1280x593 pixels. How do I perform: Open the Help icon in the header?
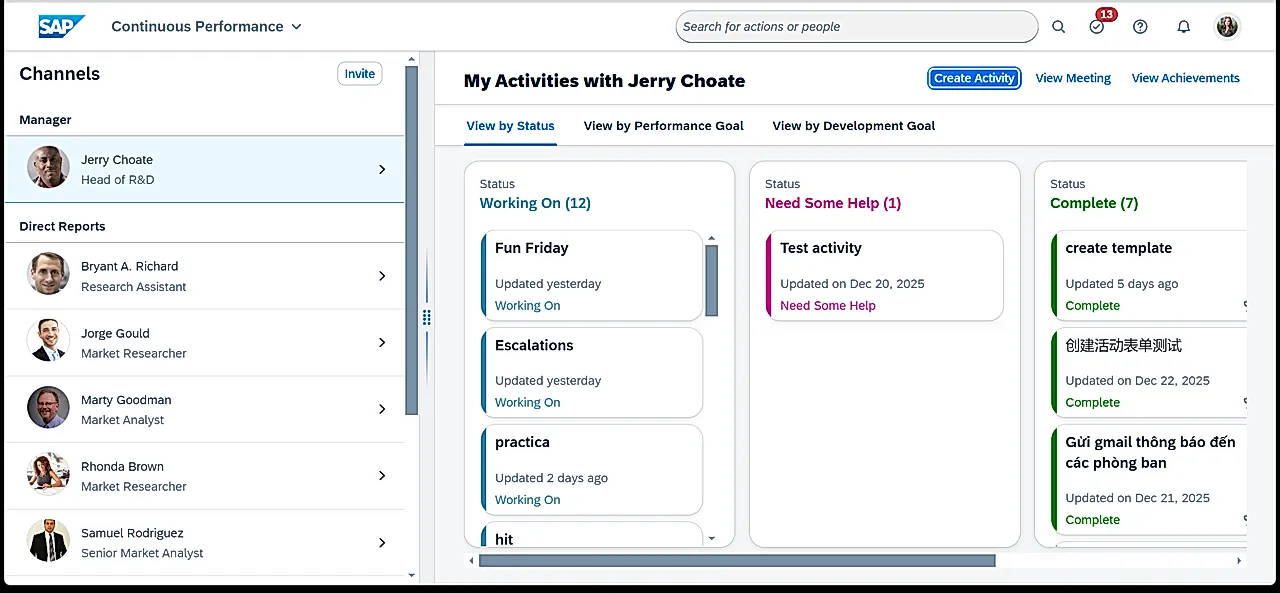tap(1140, 27)
